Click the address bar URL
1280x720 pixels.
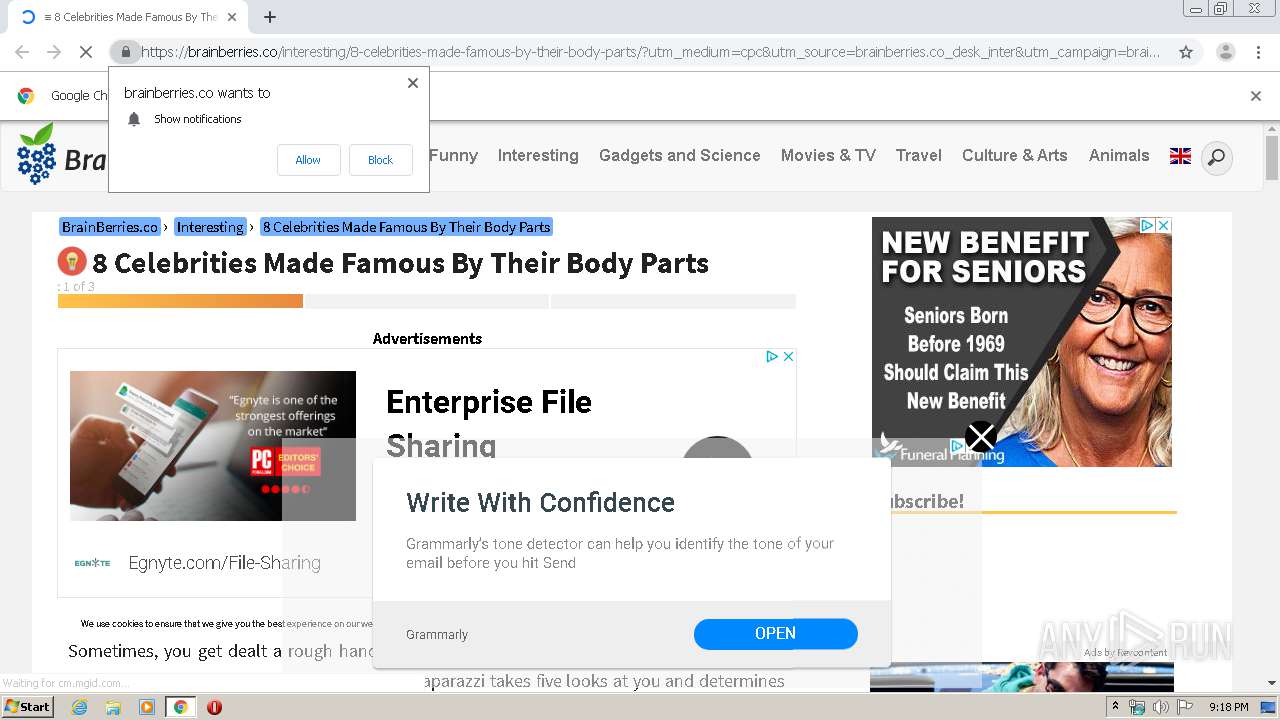(x=650, y=52)
